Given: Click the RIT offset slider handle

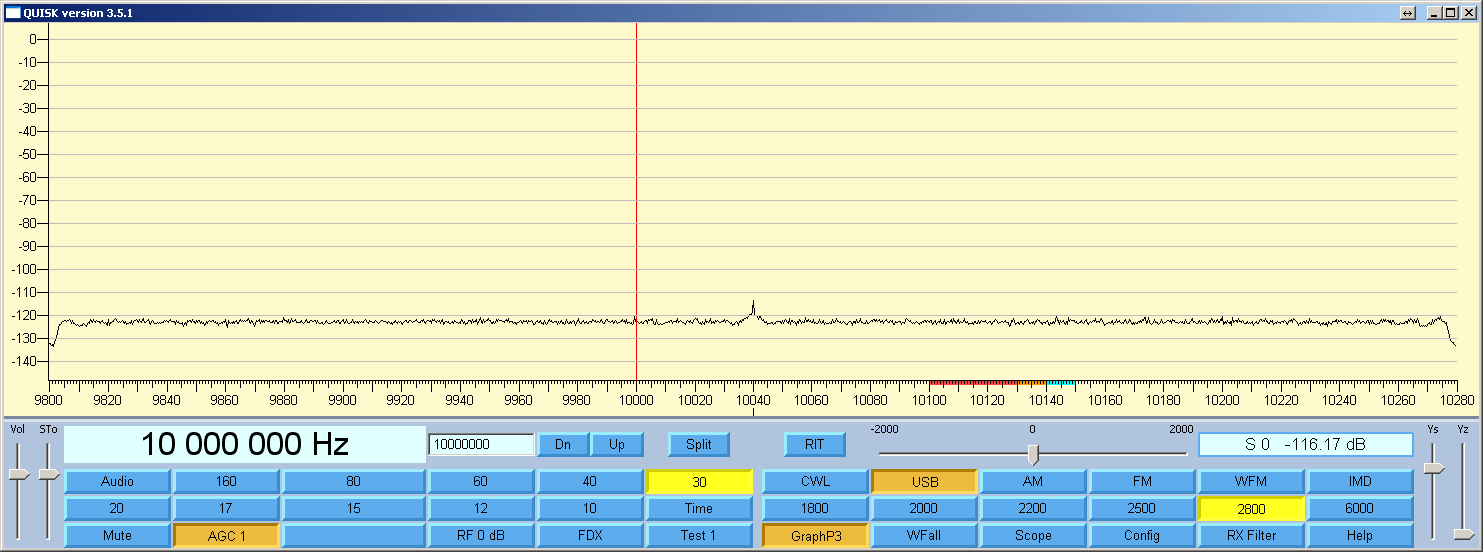Looking at the screenshot, I should click(x=1033, y=455).
